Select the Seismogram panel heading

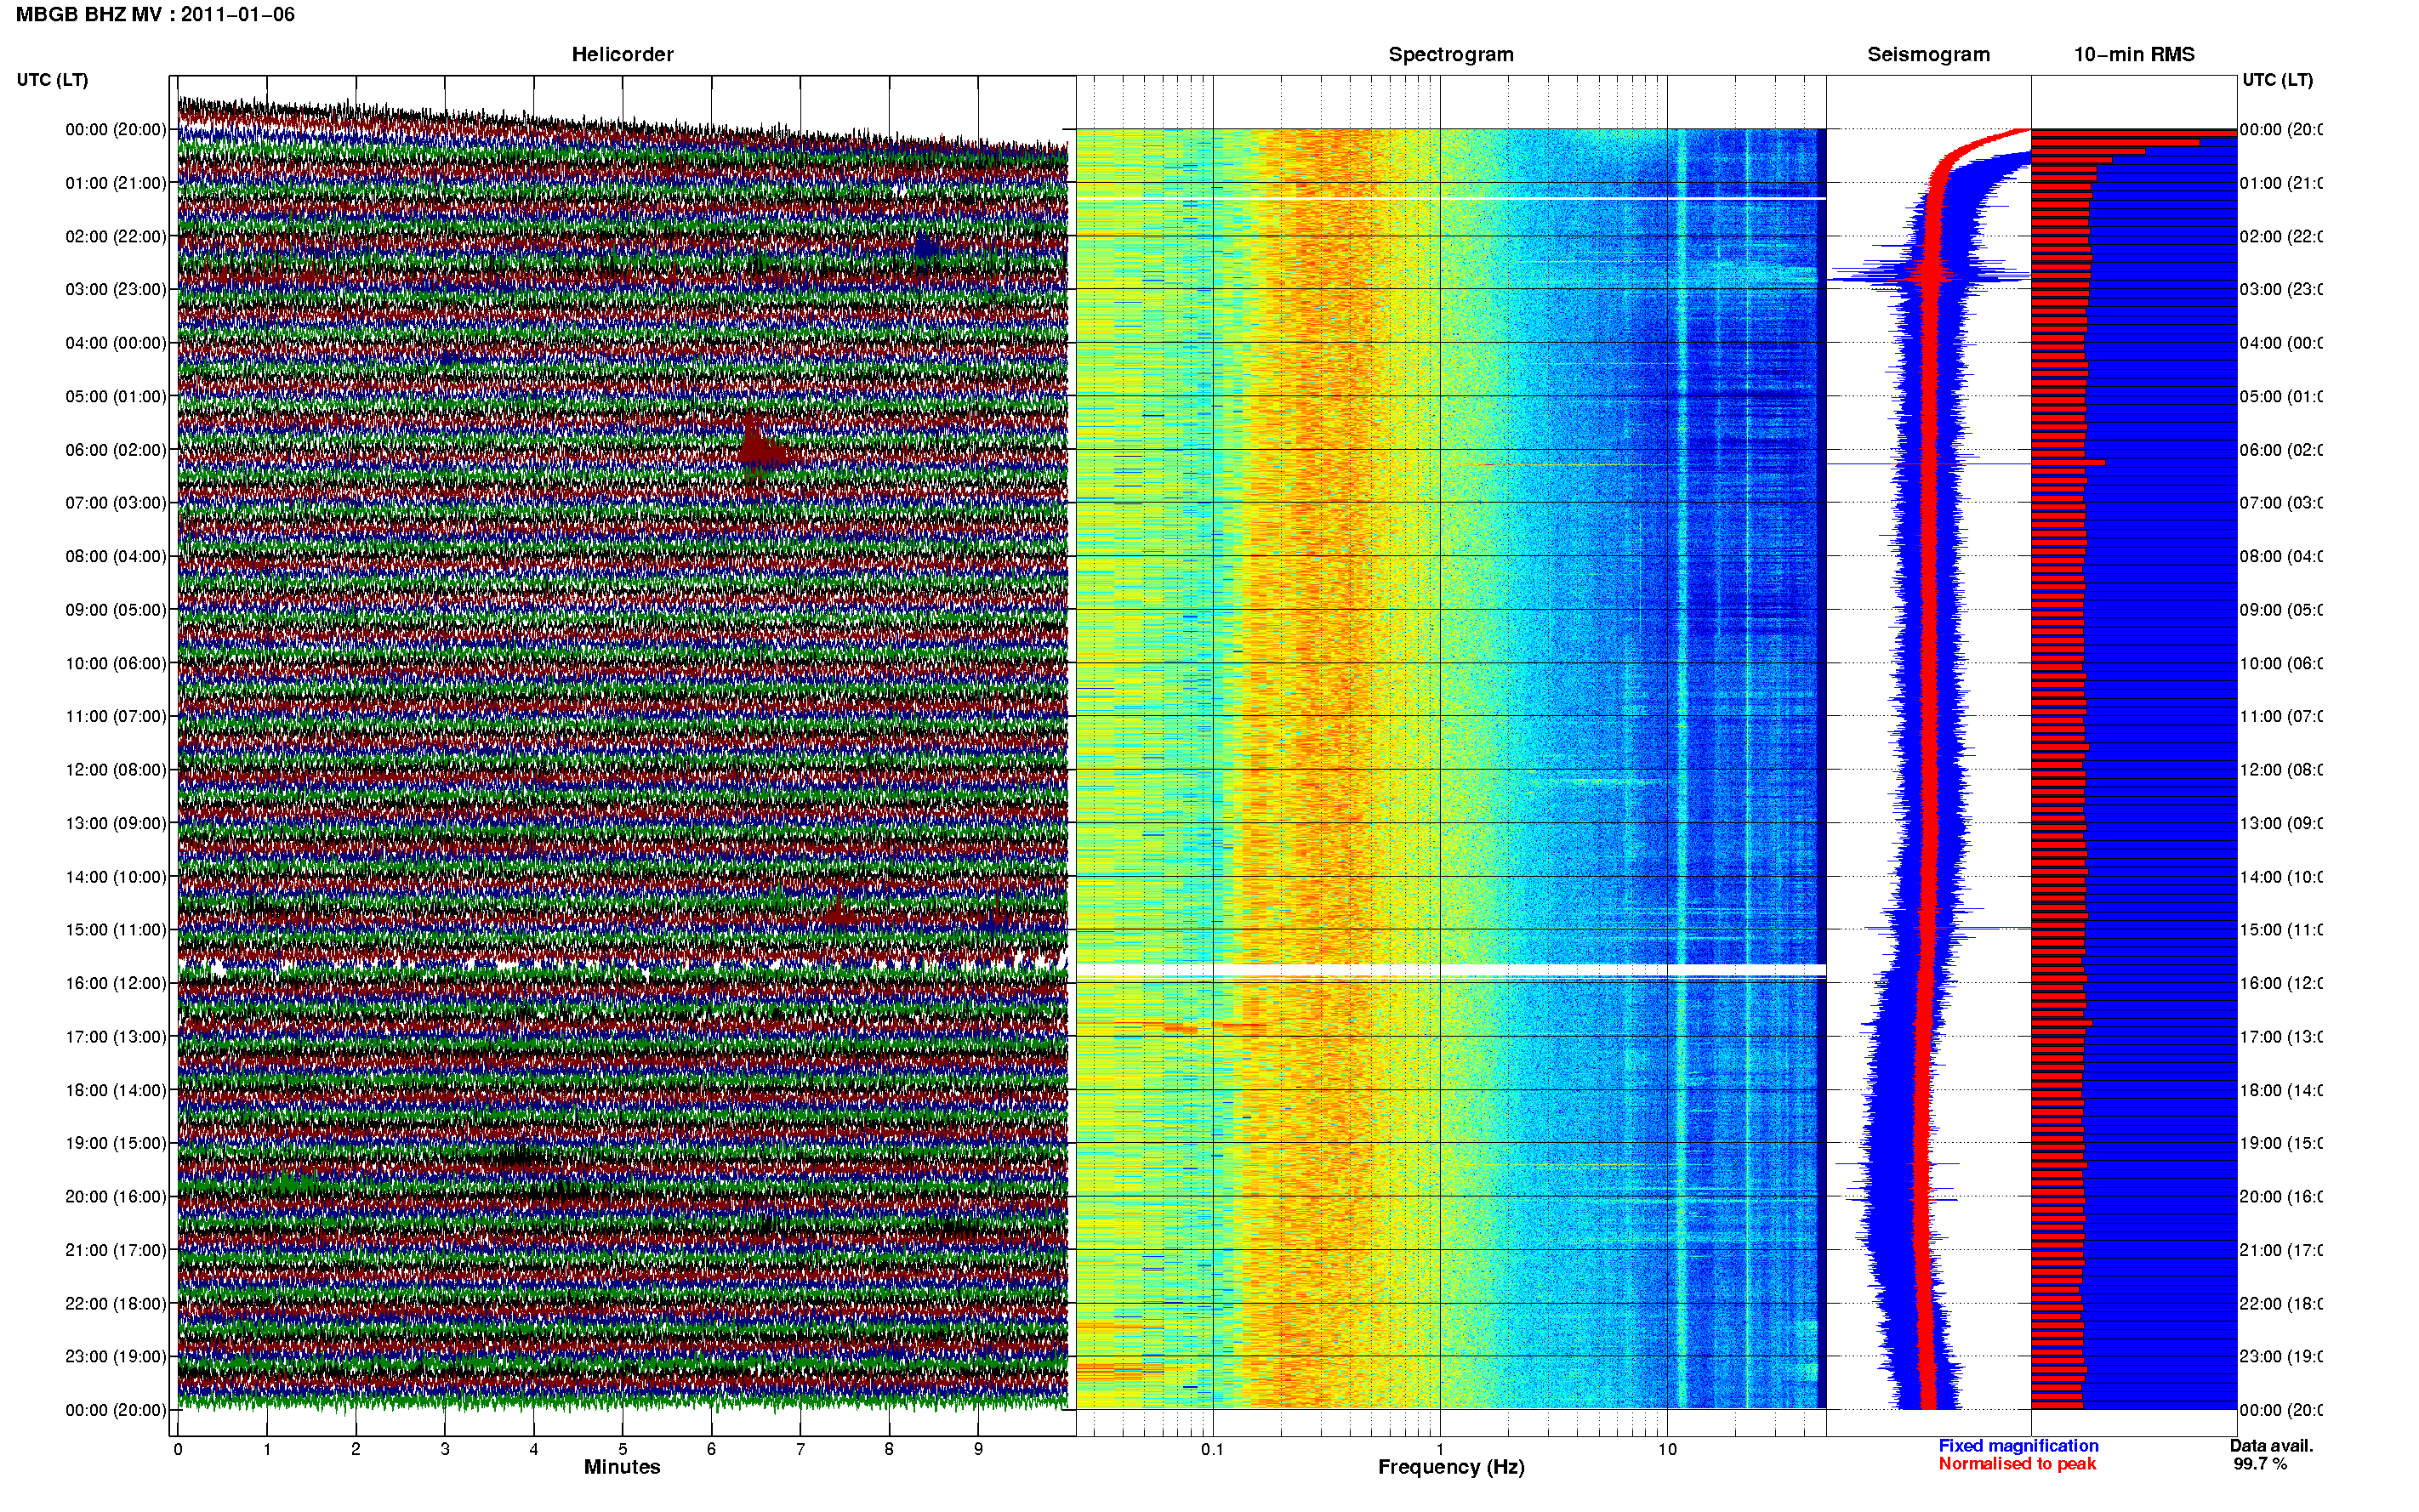click(1928, 54)
